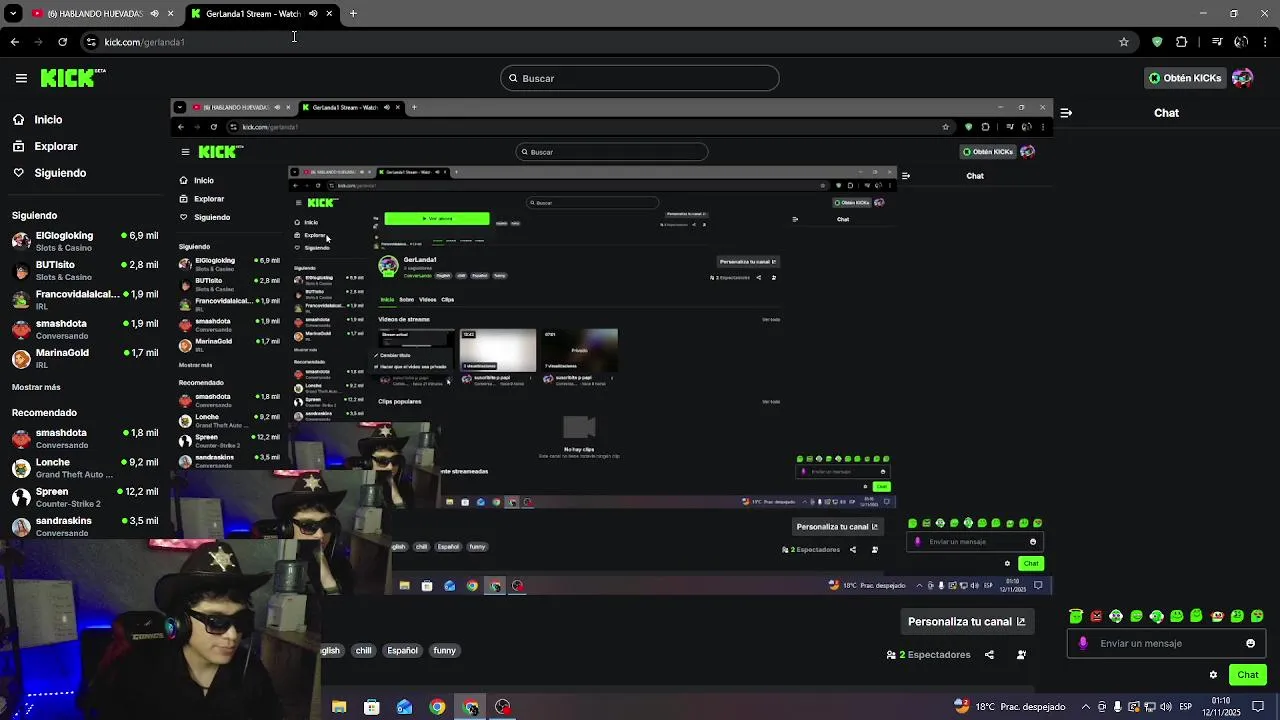Close the GerLanda1 Stream tab
Screen dimensions: 1280x720
pos(329,14)
